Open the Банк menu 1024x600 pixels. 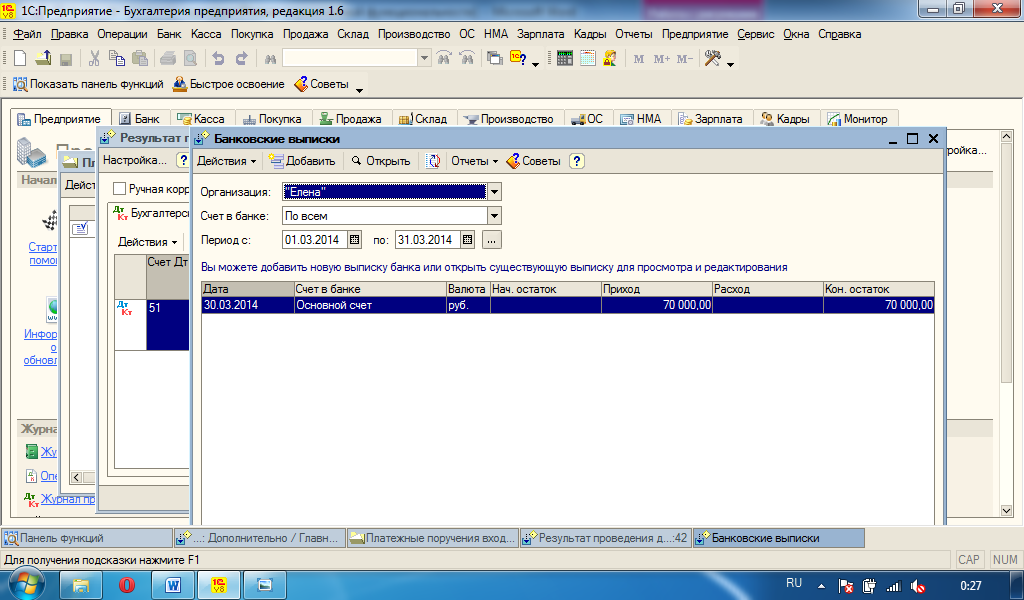[x=169, y=34]
